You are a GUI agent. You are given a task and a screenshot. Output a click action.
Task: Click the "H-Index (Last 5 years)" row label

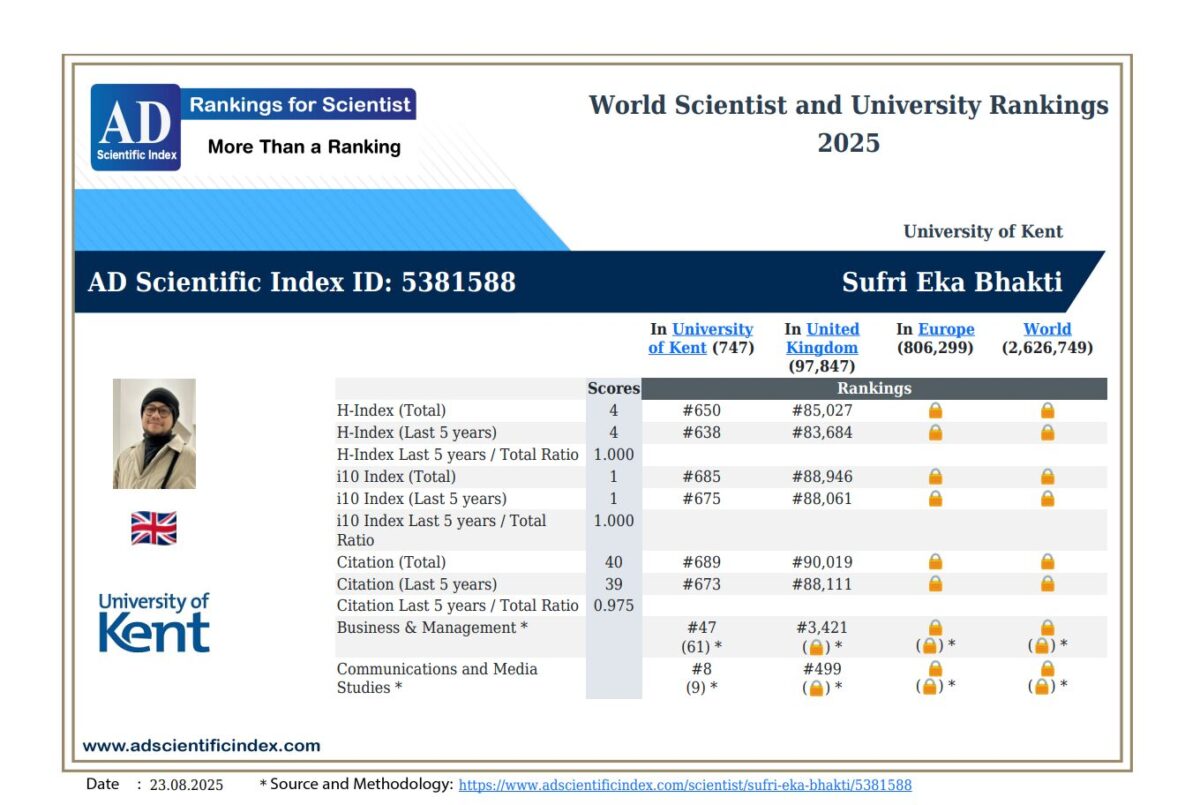416,432
